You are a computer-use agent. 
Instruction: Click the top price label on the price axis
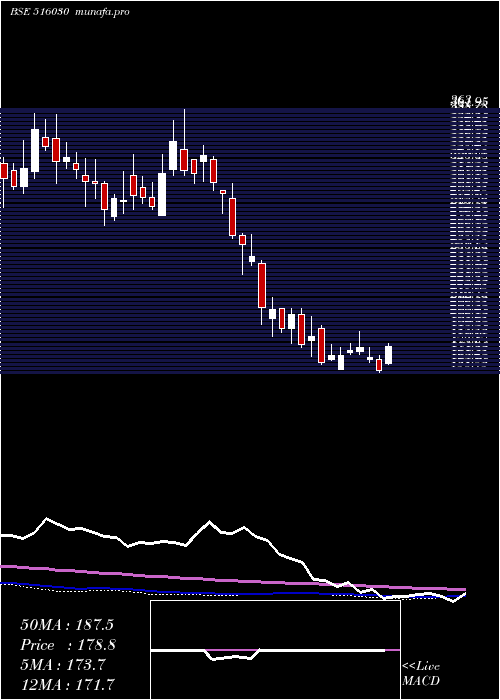[469, 101]
